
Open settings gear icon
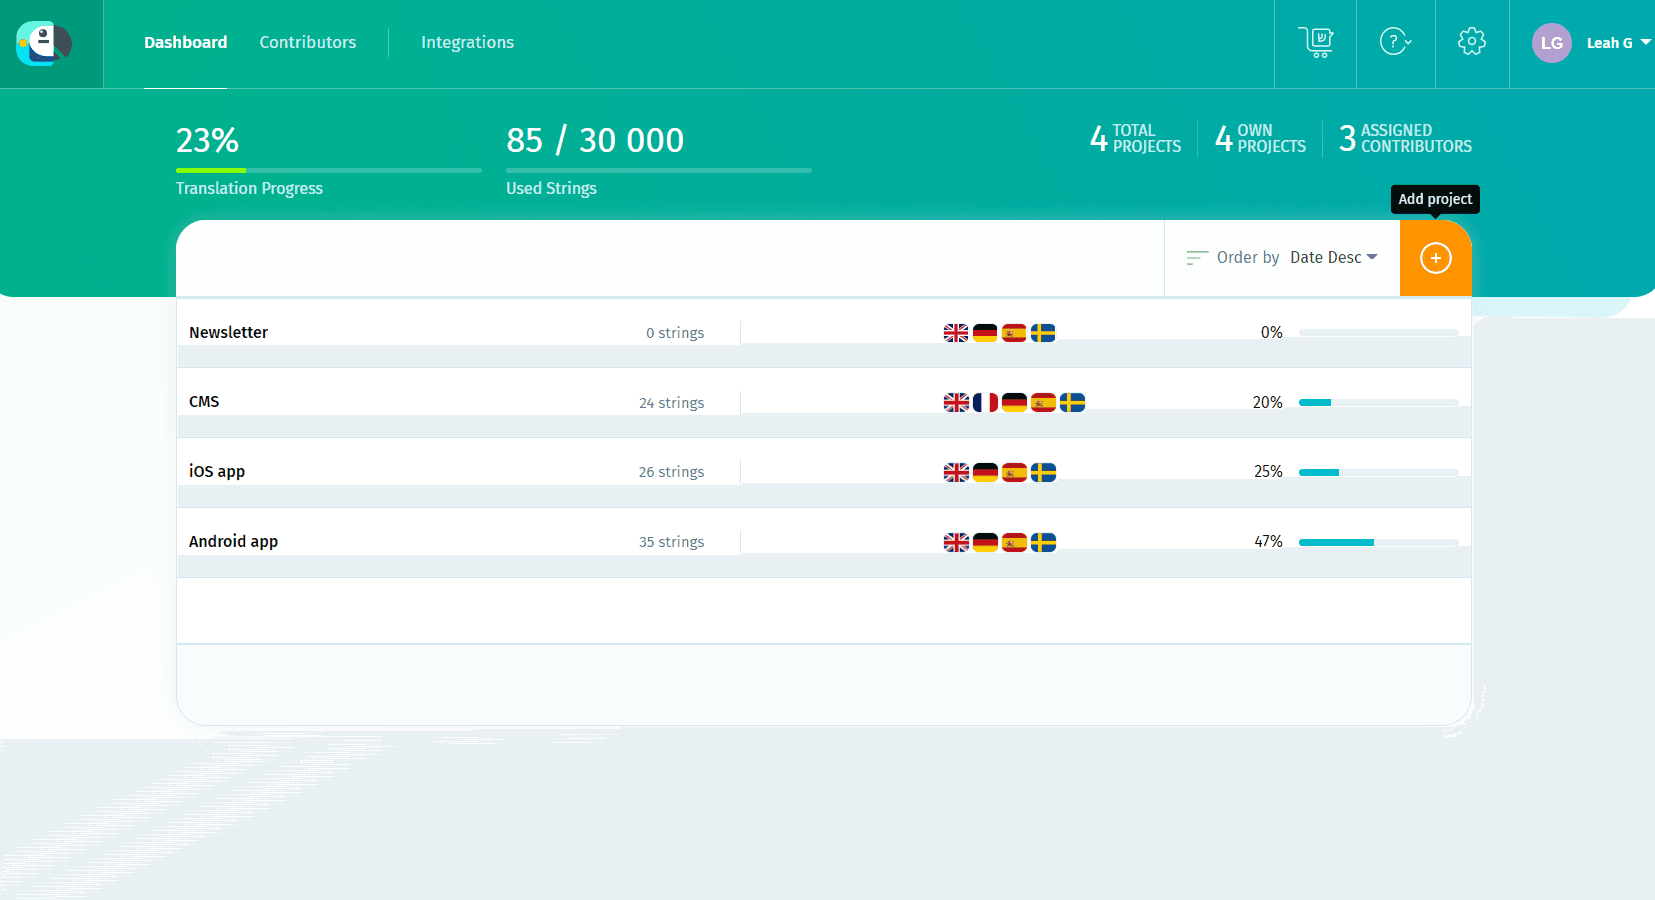point(1472,42)
